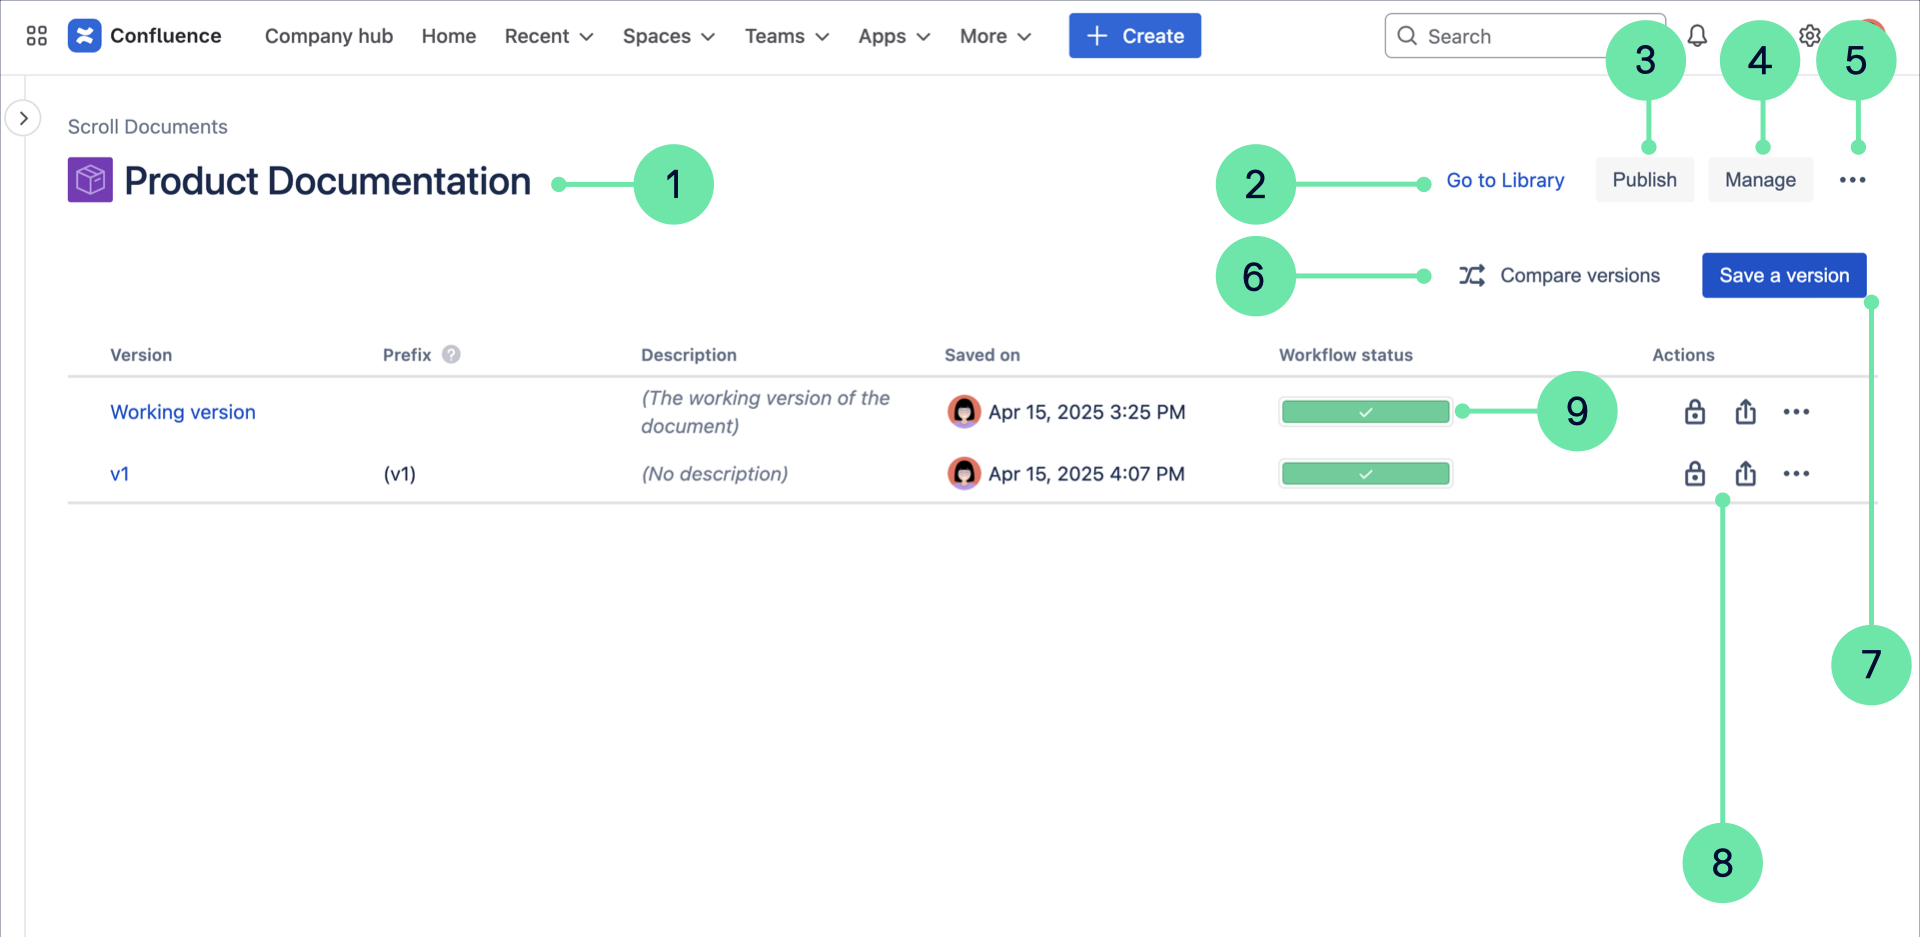Click the lock icon for Working version
This screenshot has height=937, width=1920.
(x=1694, y=412)
